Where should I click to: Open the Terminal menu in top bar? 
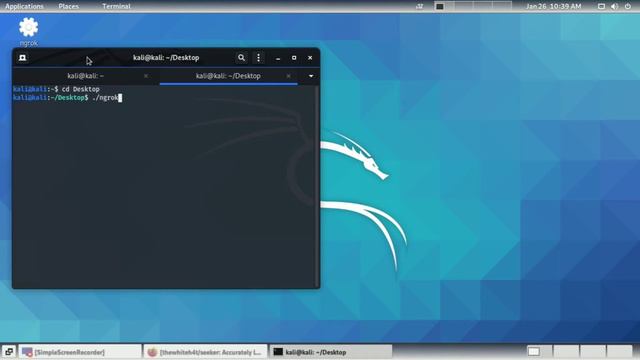(116, 6)
